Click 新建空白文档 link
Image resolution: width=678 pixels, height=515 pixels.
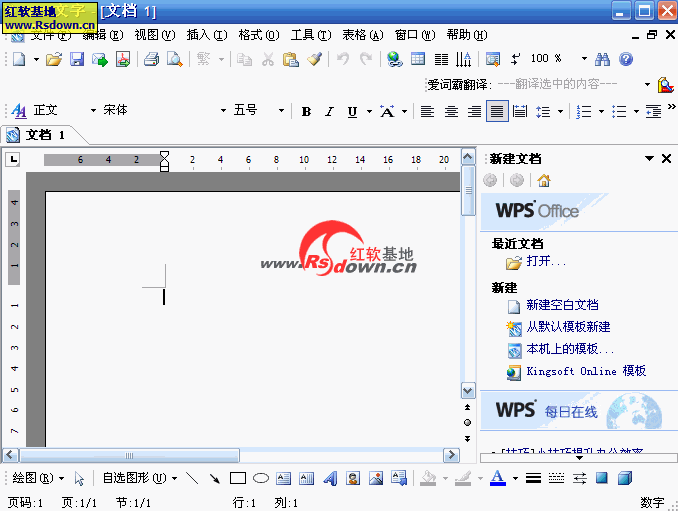tap(562, 305)
